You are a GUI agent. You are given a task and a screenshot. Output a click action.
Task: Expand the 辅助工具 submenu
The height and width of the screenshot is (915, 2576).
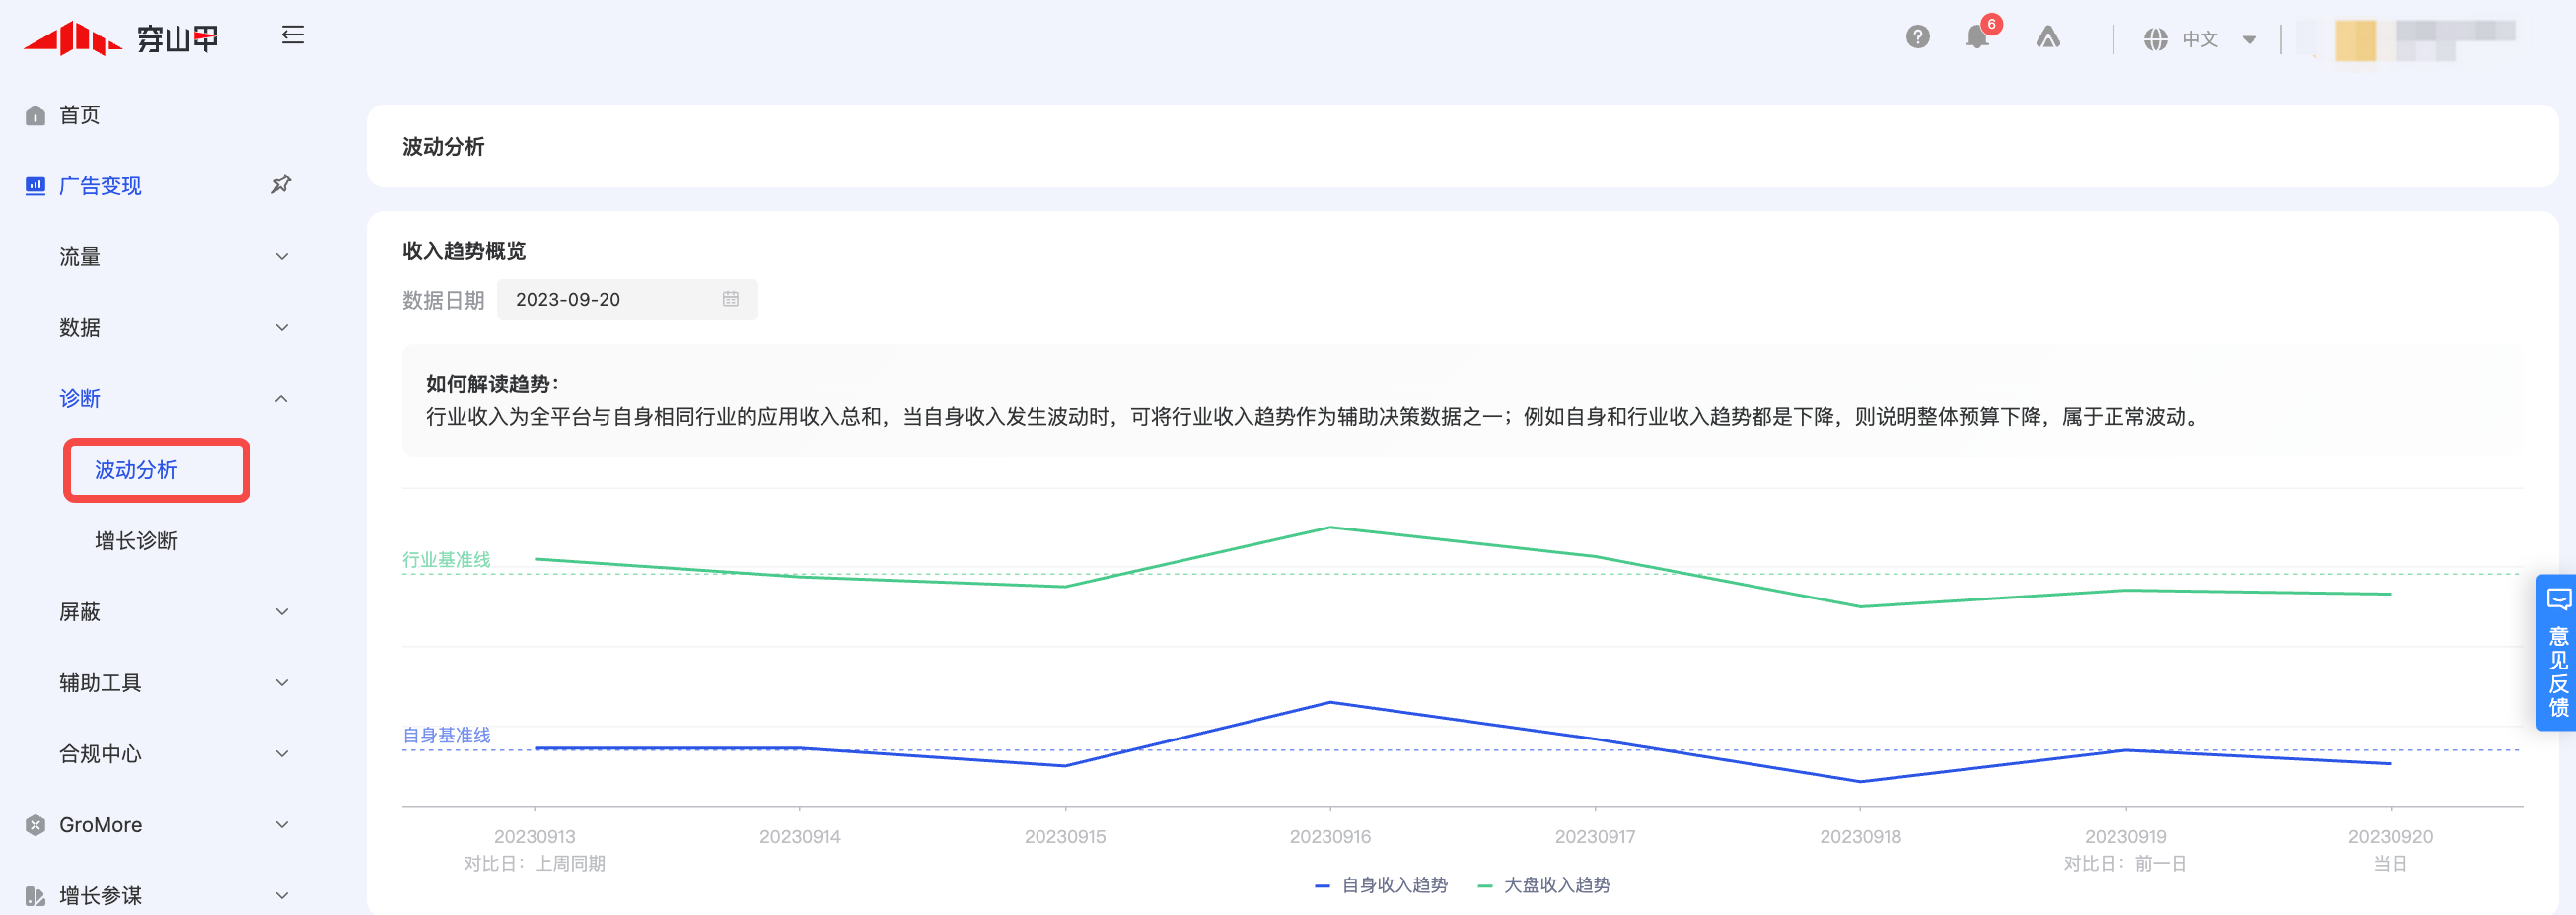pyautogui.click(x=281, y=683)
